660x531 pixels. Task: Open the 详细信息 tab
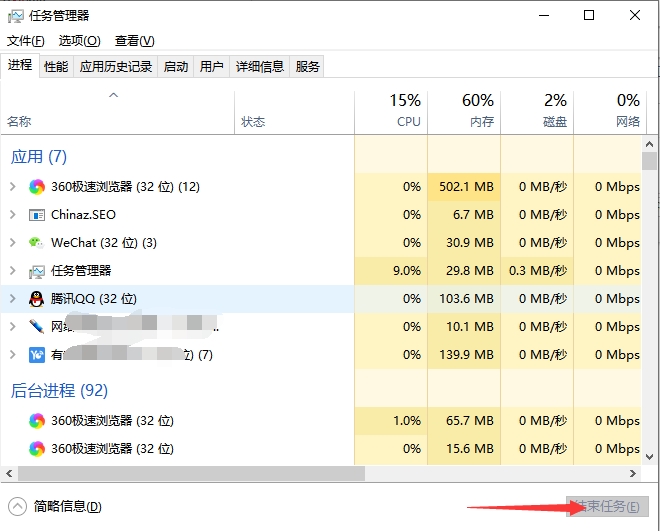click(x=260, y=66)
